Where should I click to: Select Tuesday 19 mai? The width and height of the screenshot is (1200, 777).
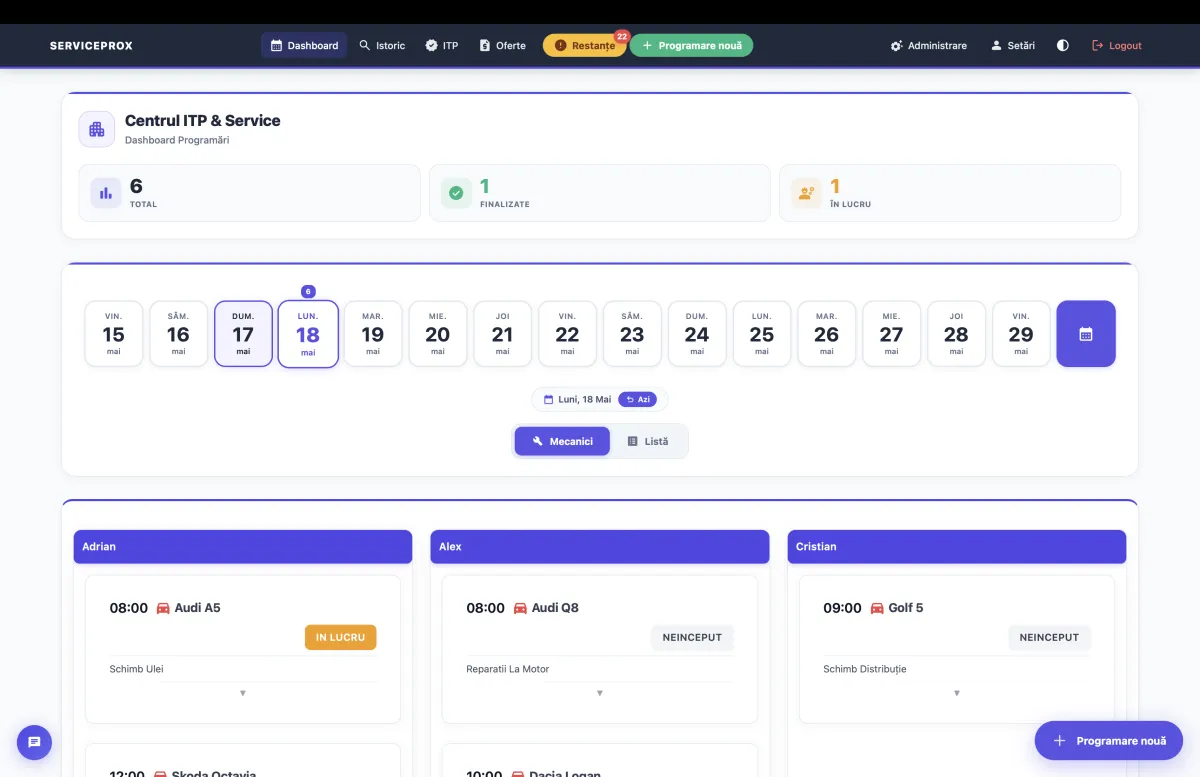pyautogui.click(x=373, y=334)
